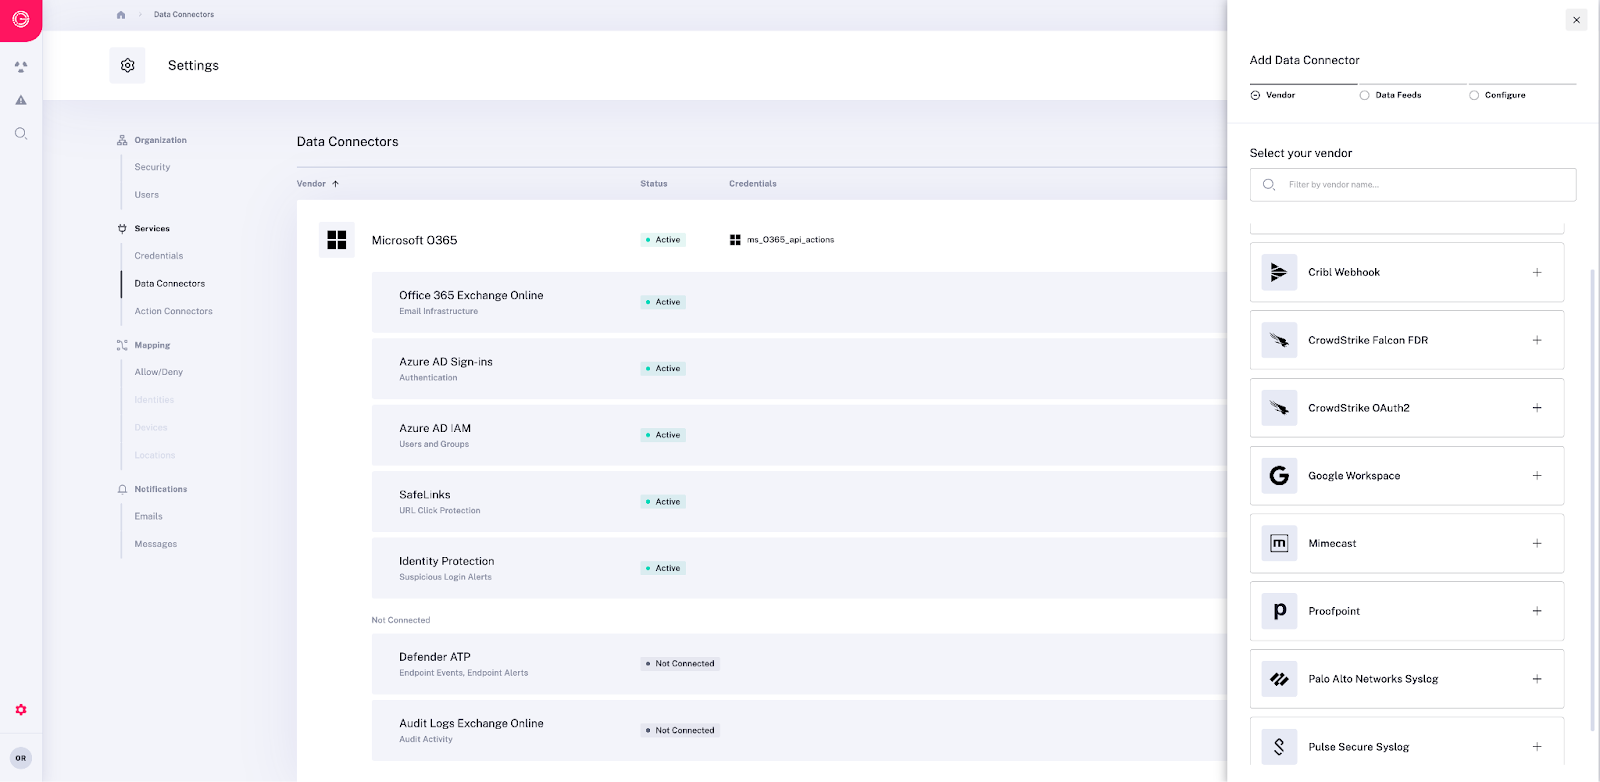Select the Configure step
This screenshot has height=782, width=1600.
(x=1497, y=95)
